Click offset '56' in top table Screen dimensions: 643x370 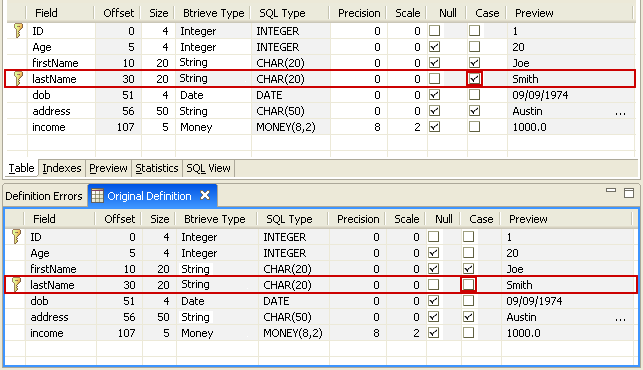tap(128, 111)
